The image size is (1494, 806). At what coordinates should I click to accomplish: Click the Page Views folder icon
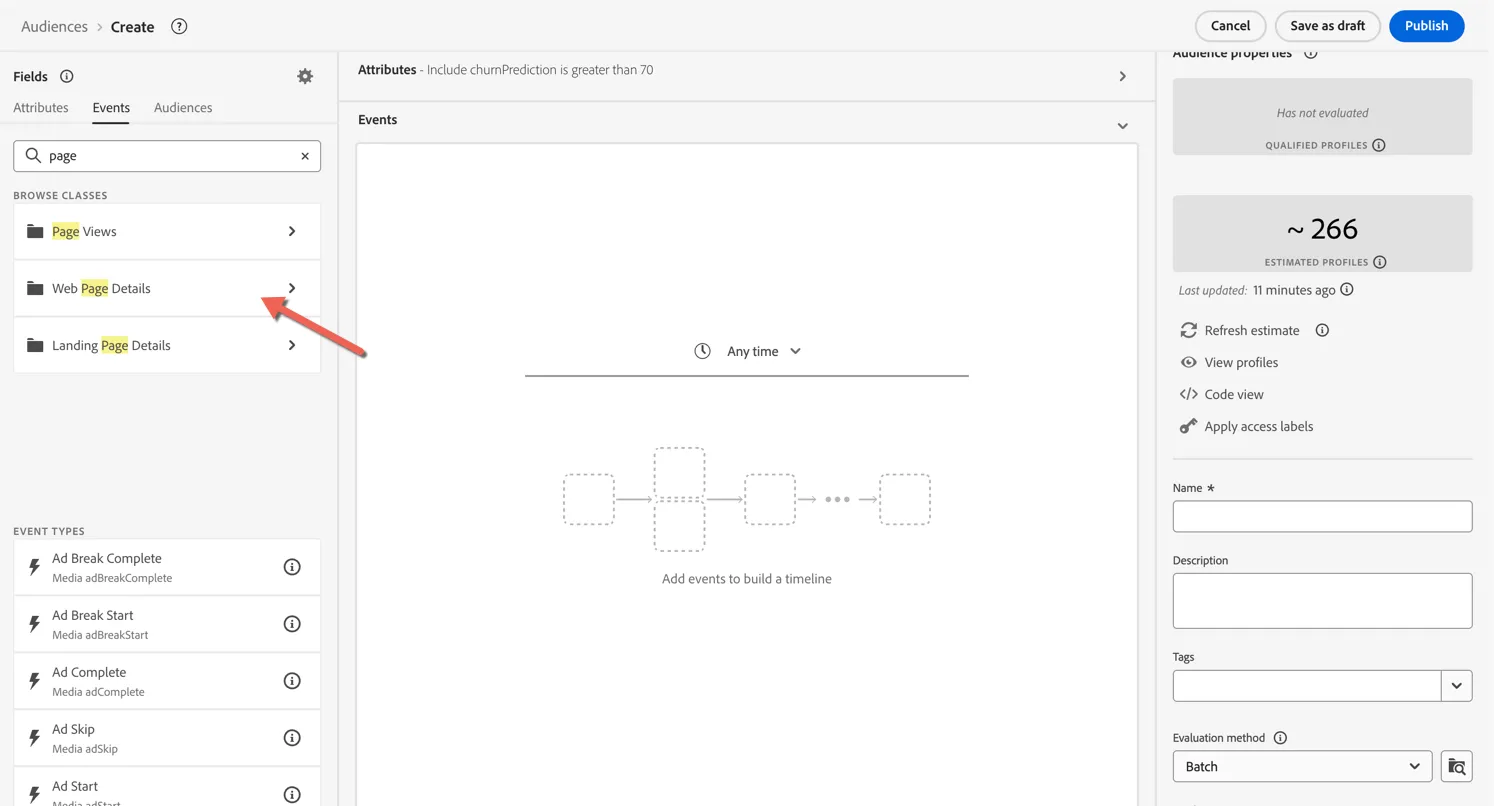click(35, 231)
